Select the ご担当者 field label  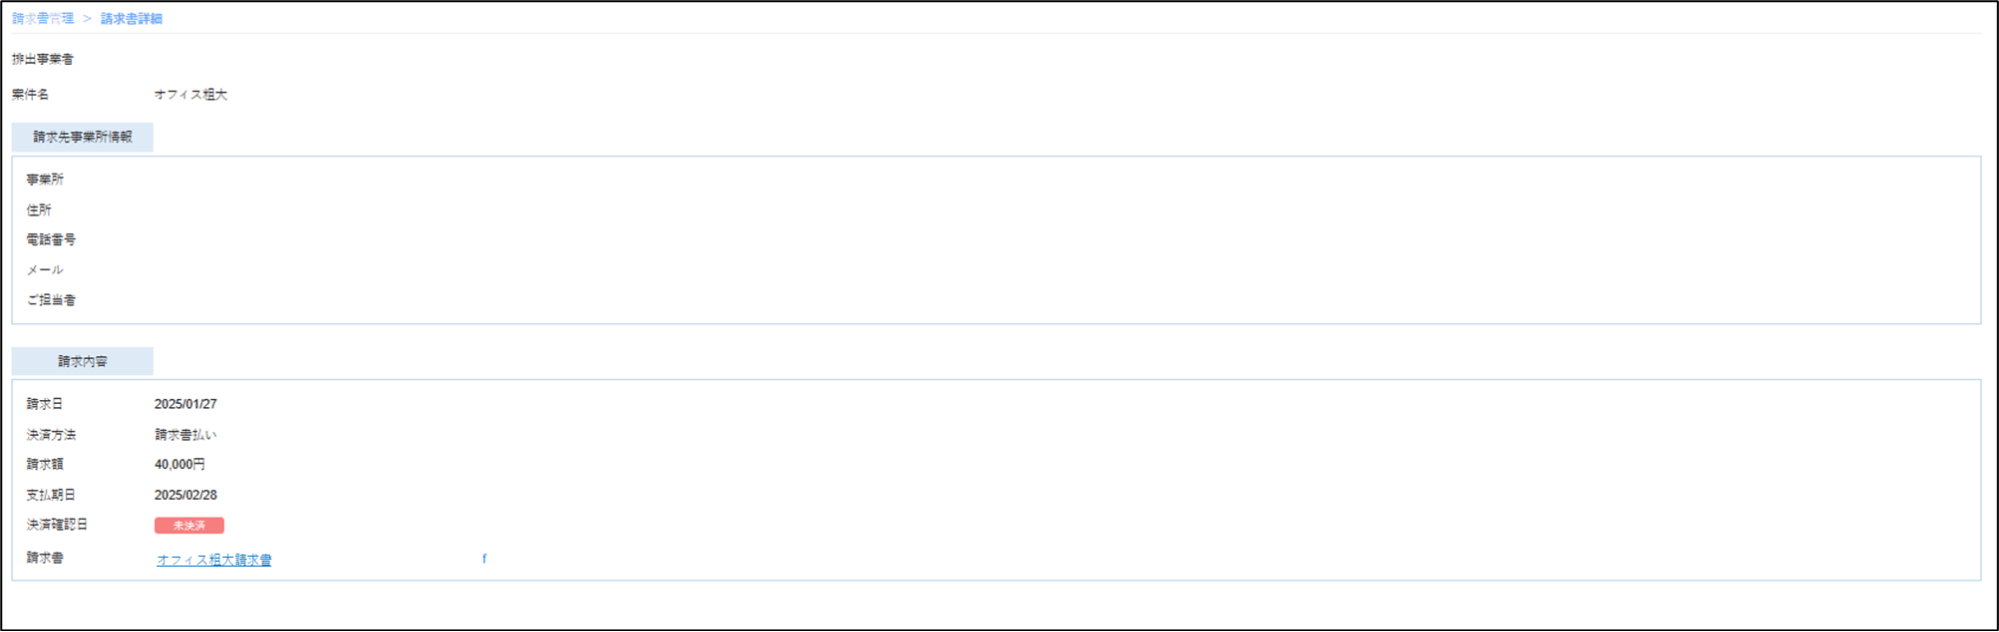click(x=51, y=300)
